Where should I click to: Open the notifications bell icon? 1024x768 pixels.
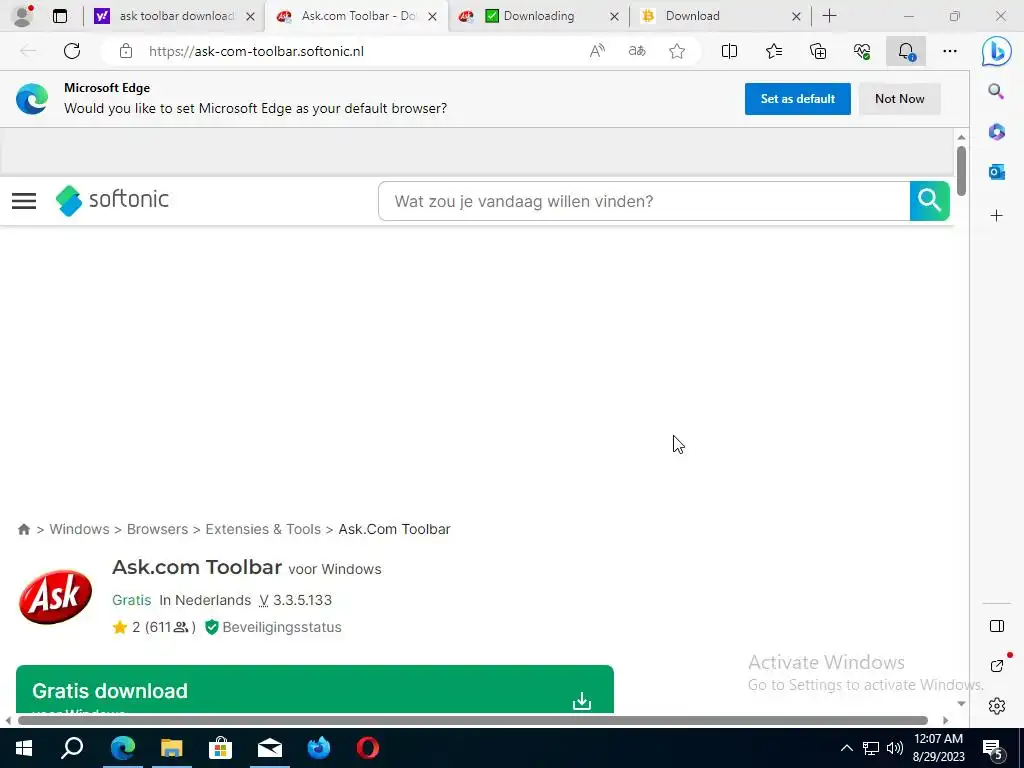[x=906, y=51]
